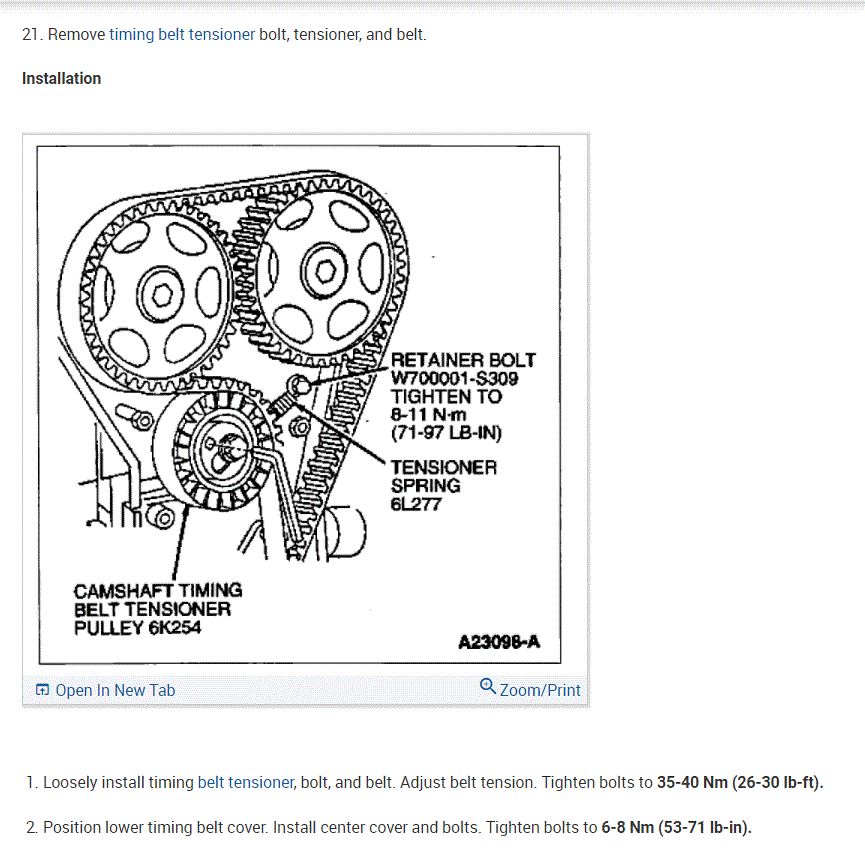Screen dimensions: 865x850
Task: Click the bold '6-8 Nm (53-71 lb-in)' torque text
Action: tap(676, 827)
